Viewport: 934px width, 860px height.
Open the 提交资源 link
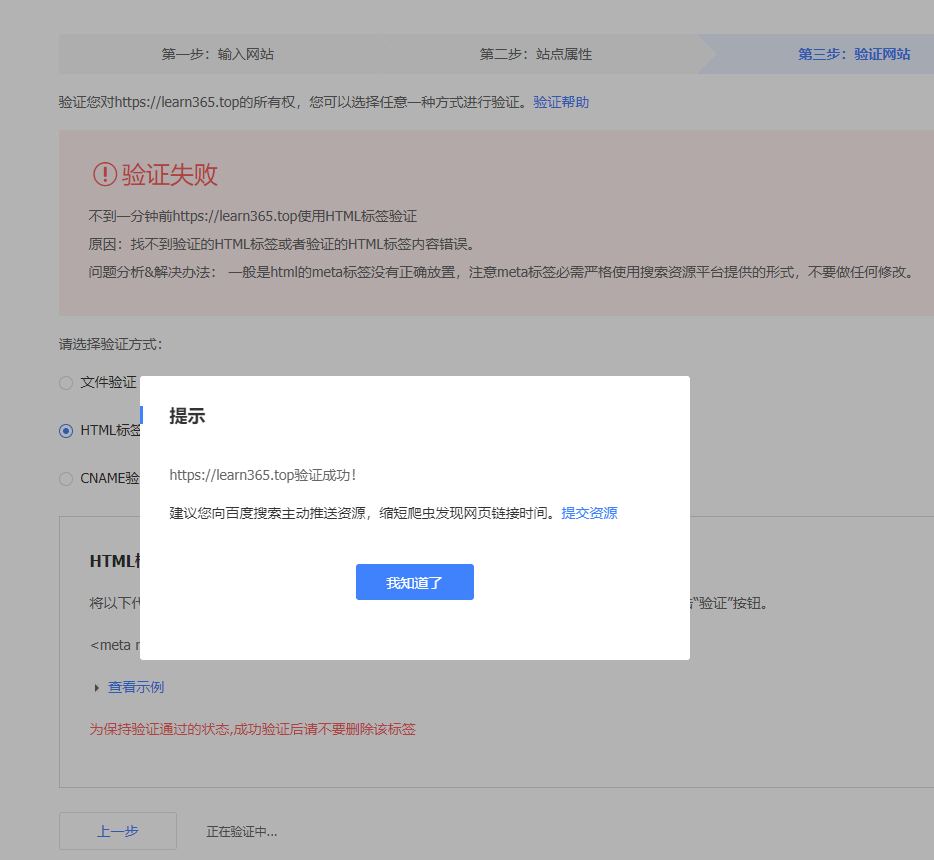point(589,513)
